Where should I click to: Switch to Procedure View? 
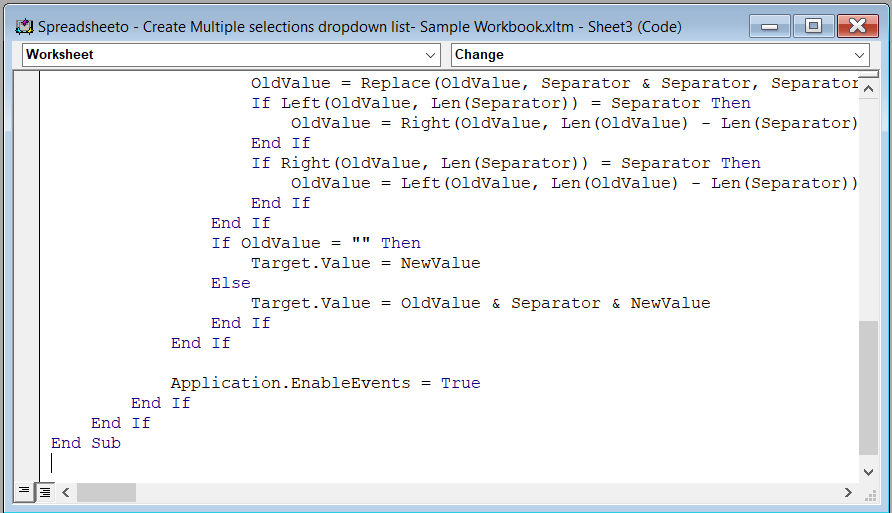24,492
